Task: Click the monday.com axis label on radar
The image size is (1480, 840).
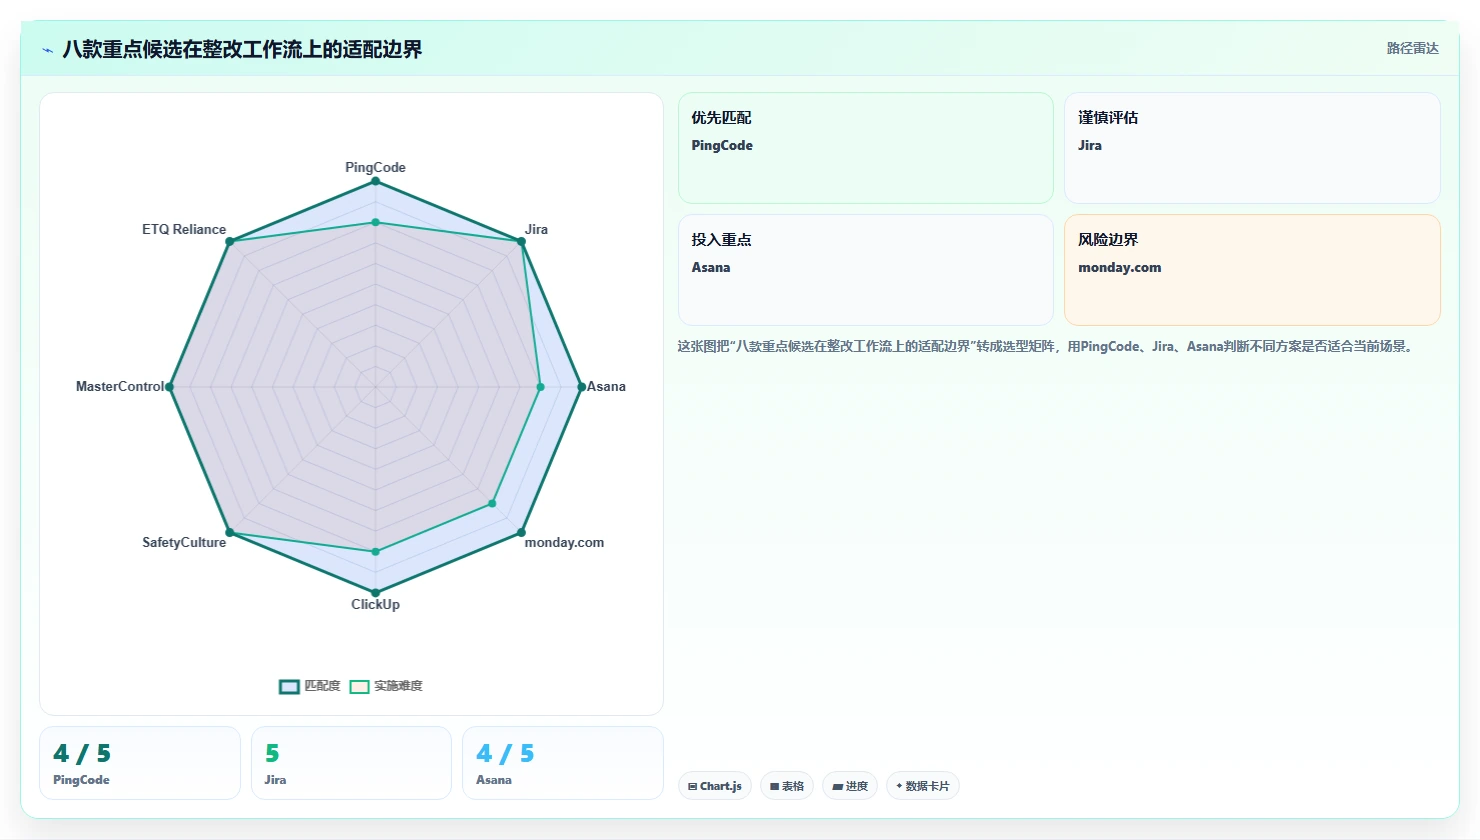Action: tap(564, 542)
